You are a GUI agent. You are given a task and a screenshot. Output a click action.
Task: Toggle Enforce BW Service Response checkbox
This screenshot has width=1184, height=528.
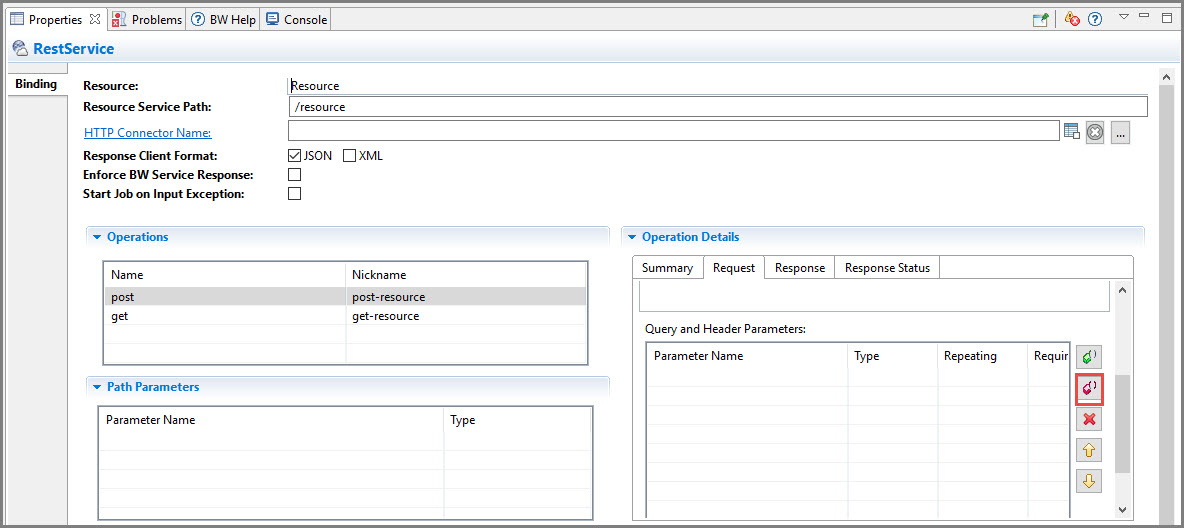(x=294, y=174)
